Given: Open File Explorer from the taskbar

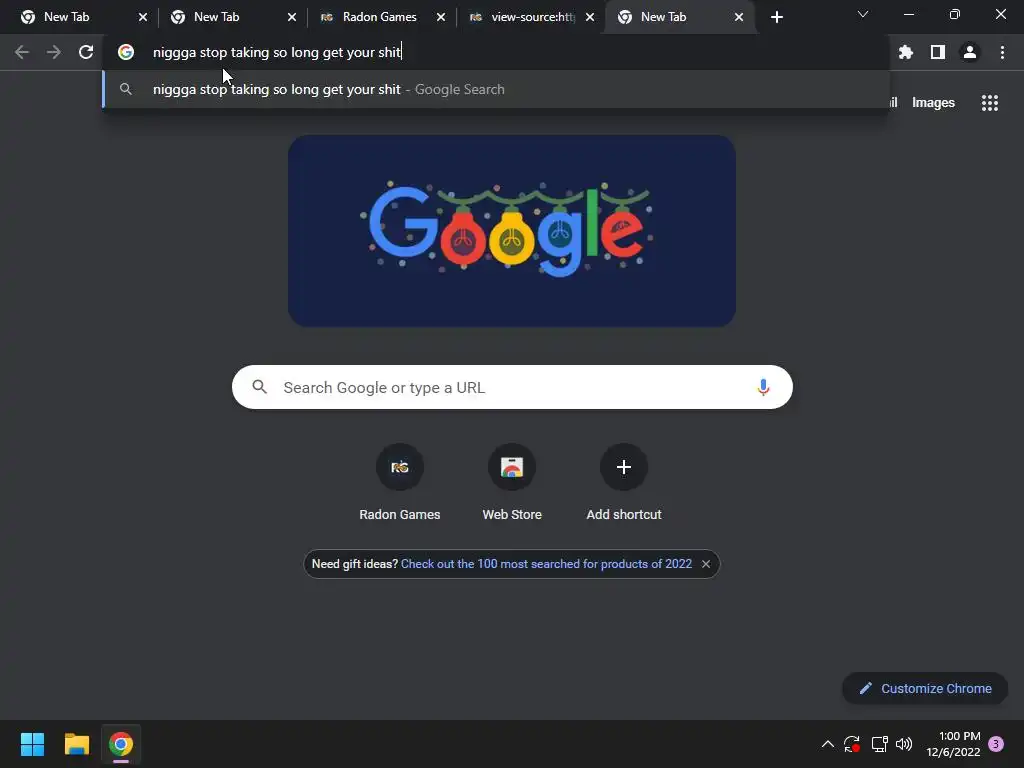Looking at the screenshot, I should pos(76,744).
